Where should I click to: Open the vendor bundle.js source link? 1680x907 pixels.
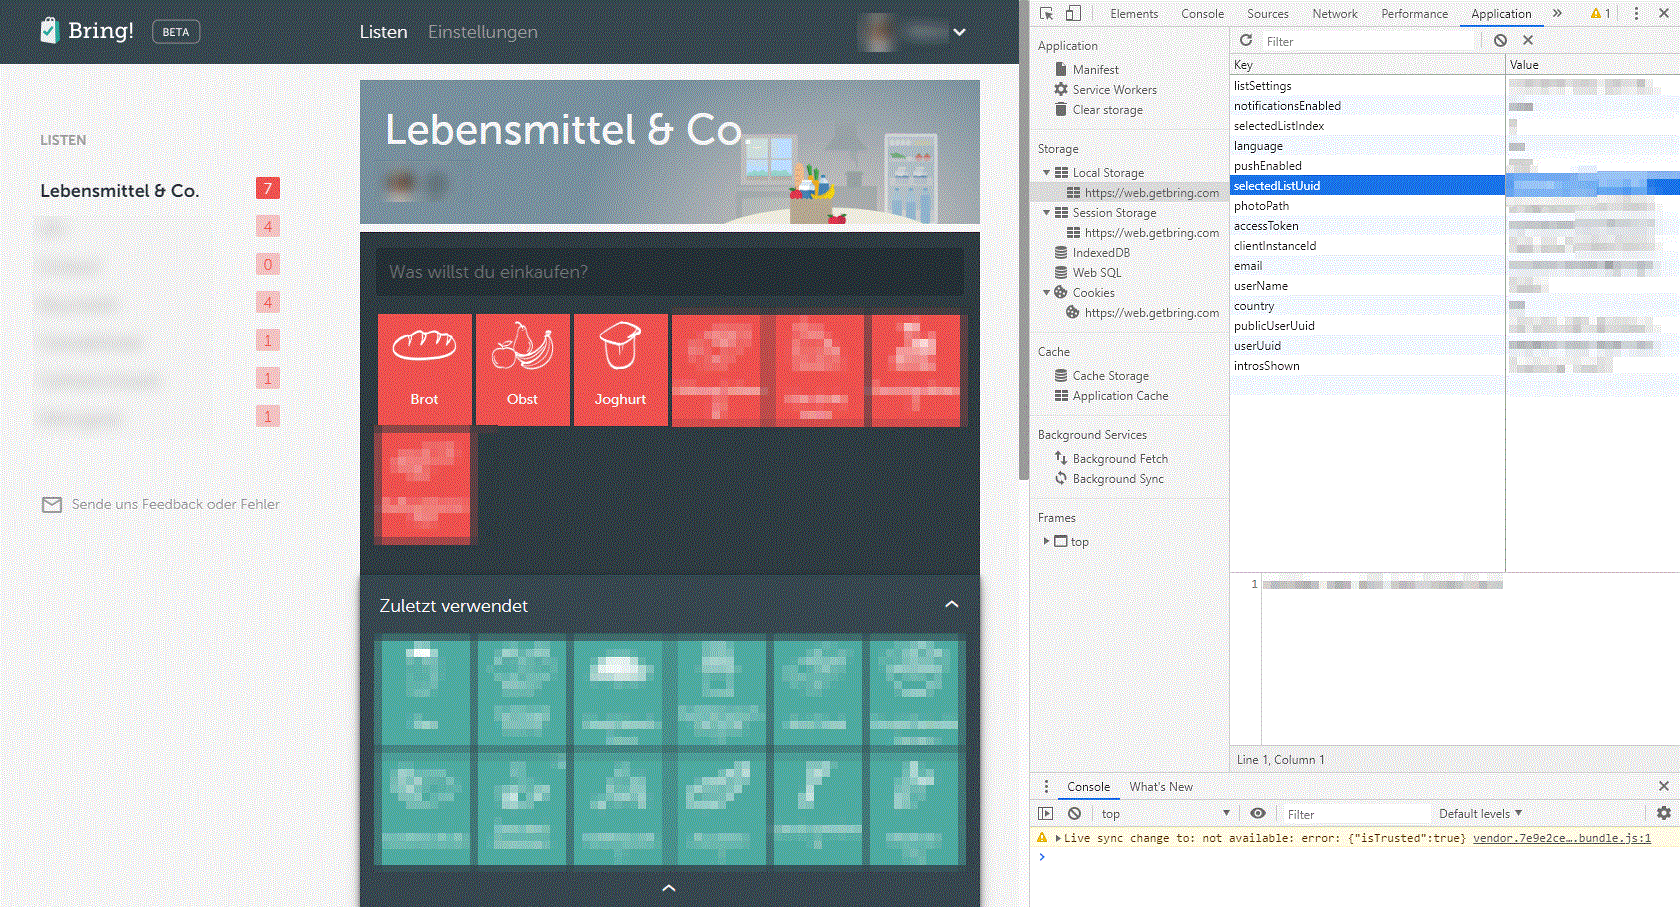tap(1561, 838)
